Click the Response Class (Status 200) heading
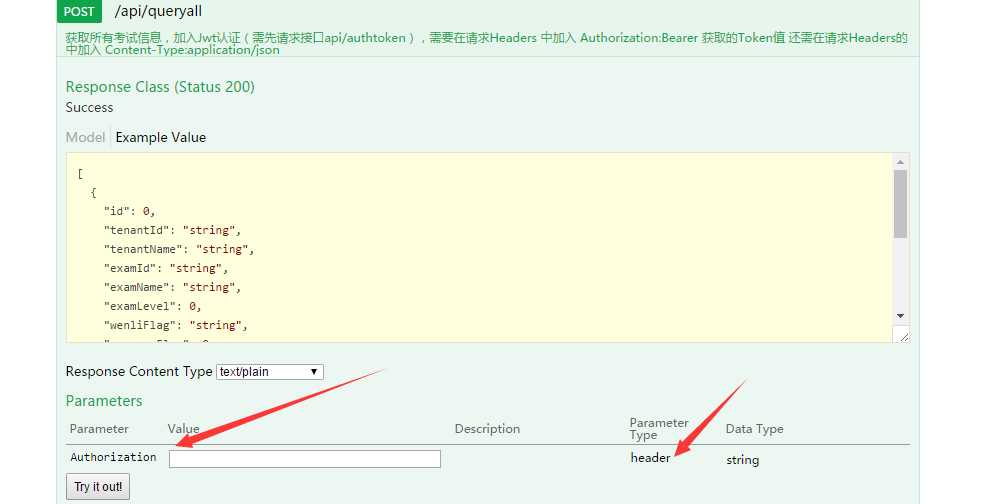This screenshot has height=504, width=981. [160, 87]
